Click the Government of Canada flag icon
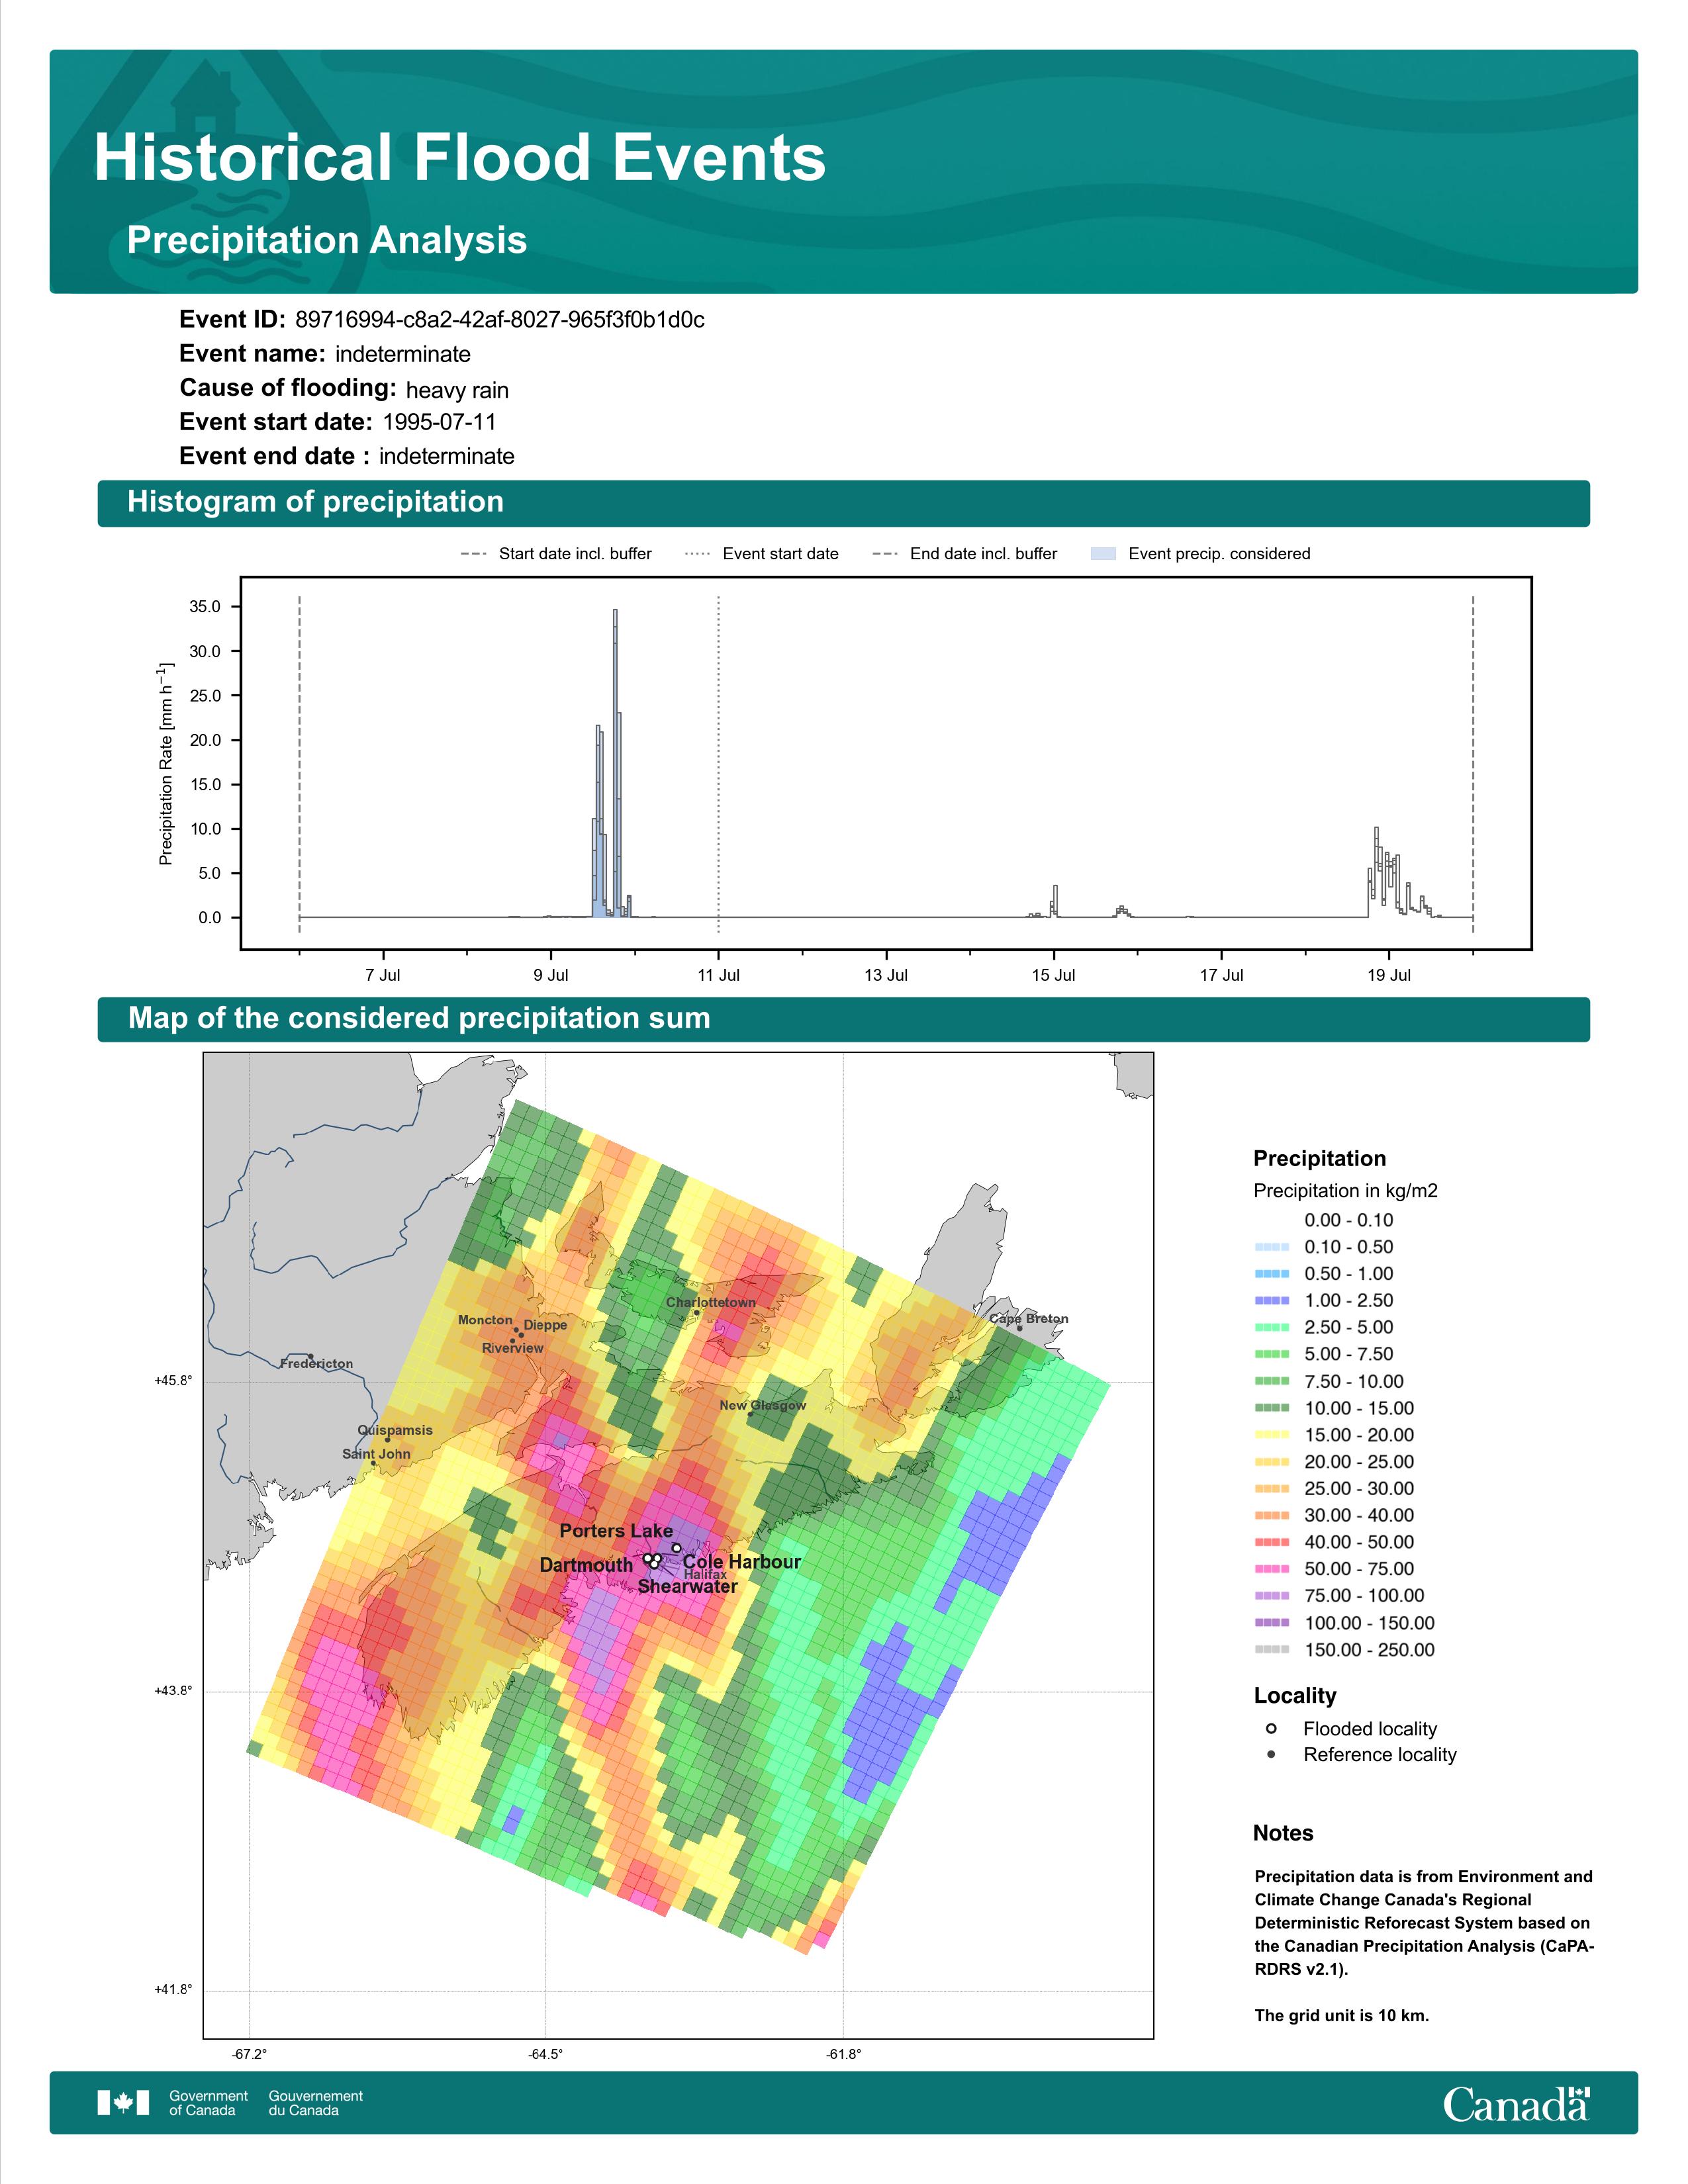 123,2103
